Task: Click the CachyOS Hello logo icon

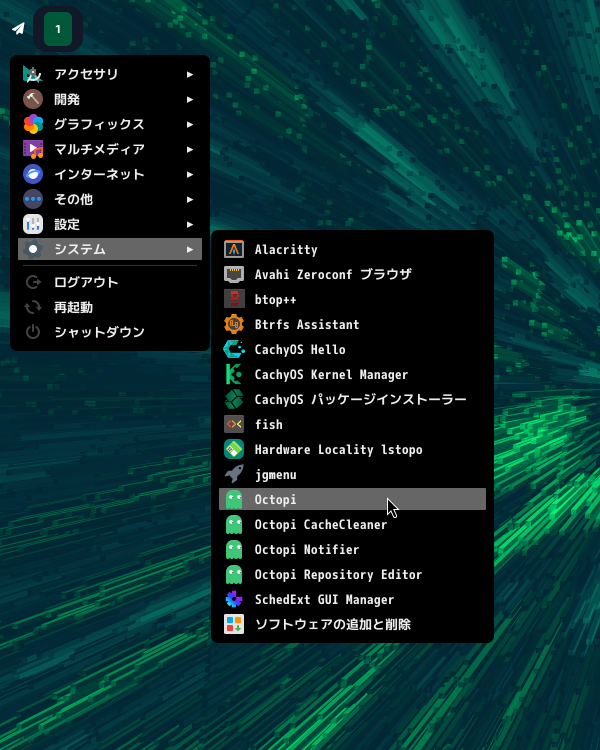Action: pyautogui.click(x=234, y=349)
